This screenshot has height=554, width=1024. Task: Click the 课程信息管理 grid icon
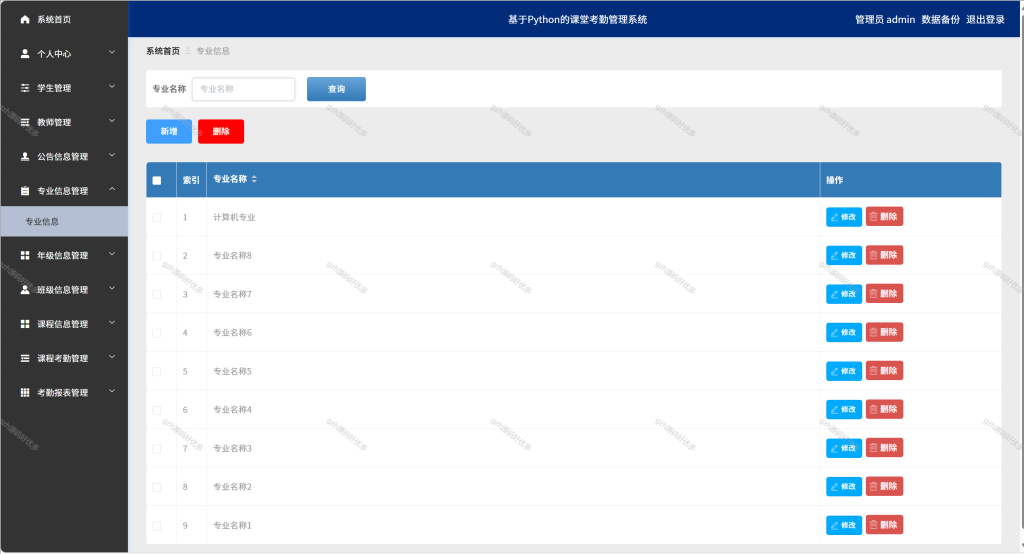(25, 324)
